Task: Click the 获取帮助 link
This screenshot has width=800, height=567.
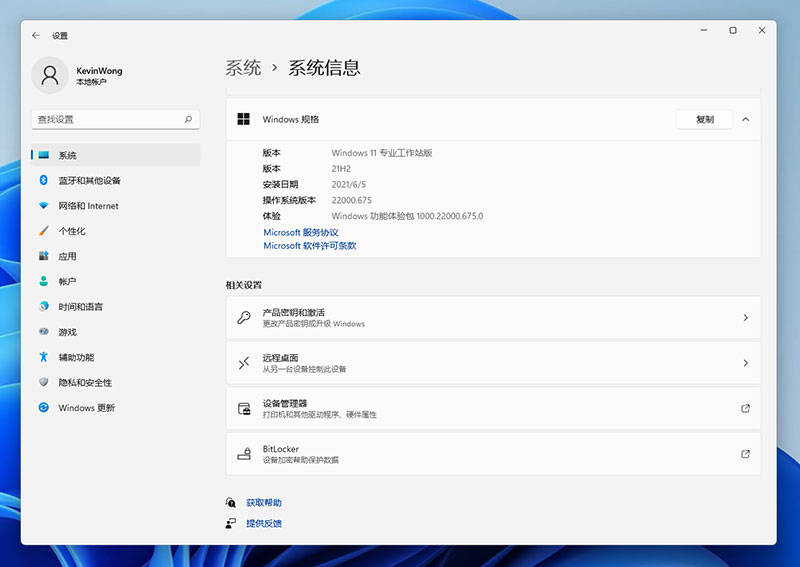Action: coord(264,503)
